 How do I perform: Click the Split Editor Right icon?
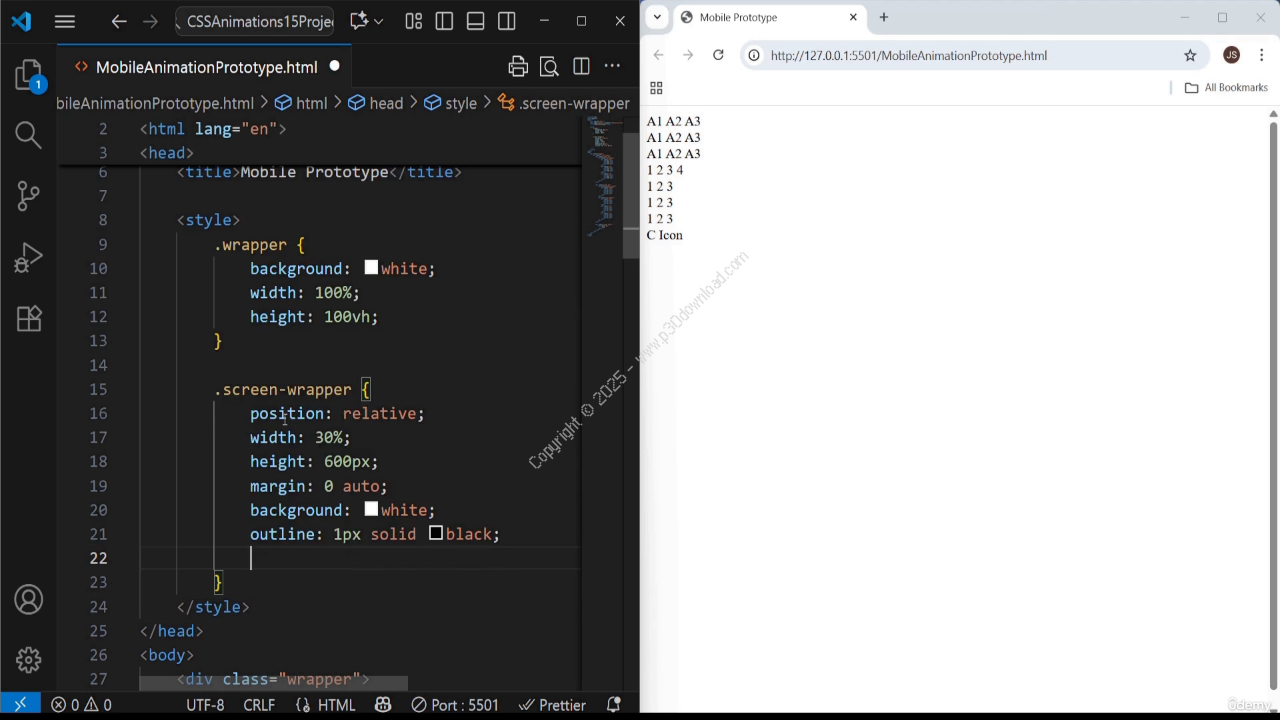click(581, 67)
